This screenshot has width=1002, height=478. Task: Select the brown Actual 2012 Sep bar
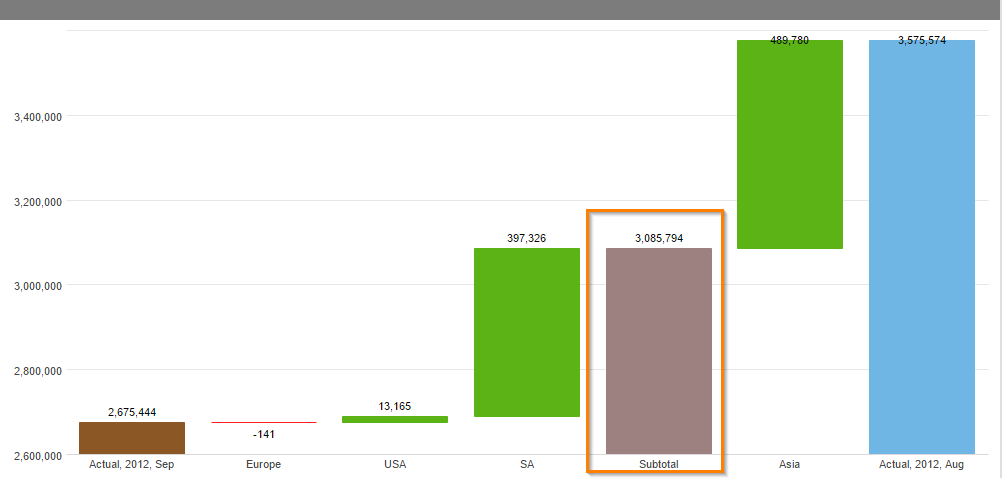(x=132, y=438)
